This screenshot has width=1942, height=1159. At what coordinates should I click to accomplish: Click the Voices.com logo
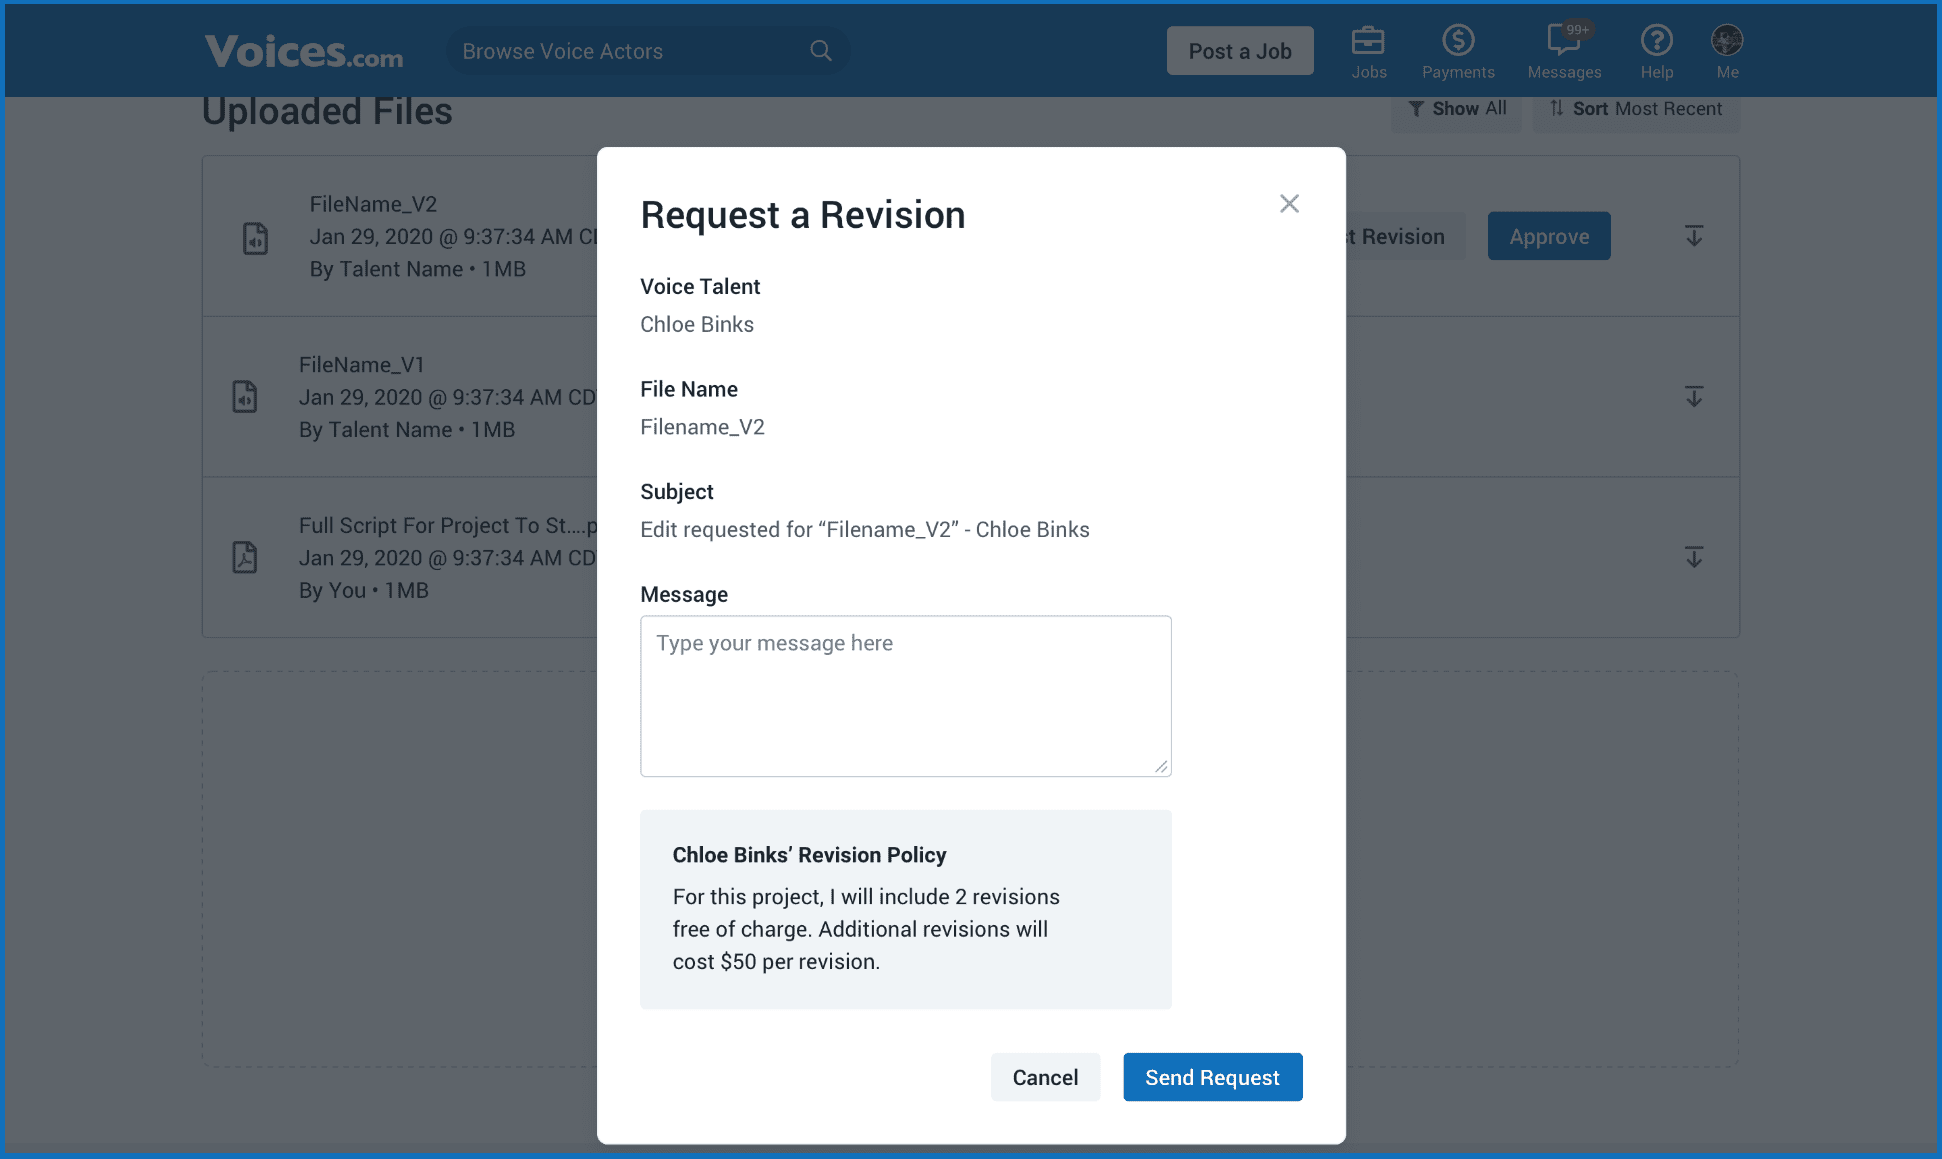[x=303, y=51]
